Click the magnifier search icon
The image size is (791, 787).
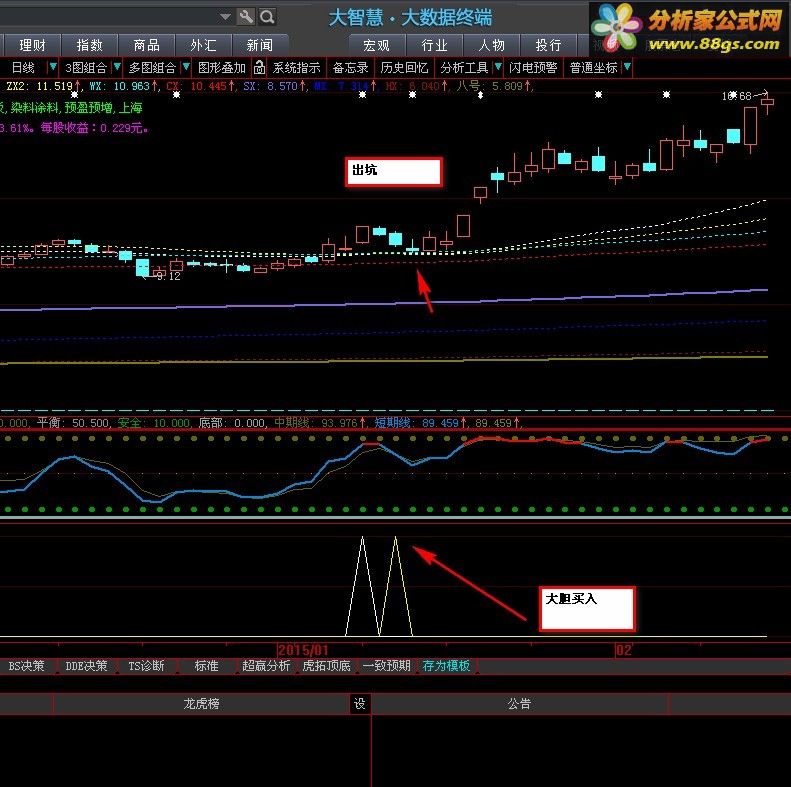tap(267, 17)
